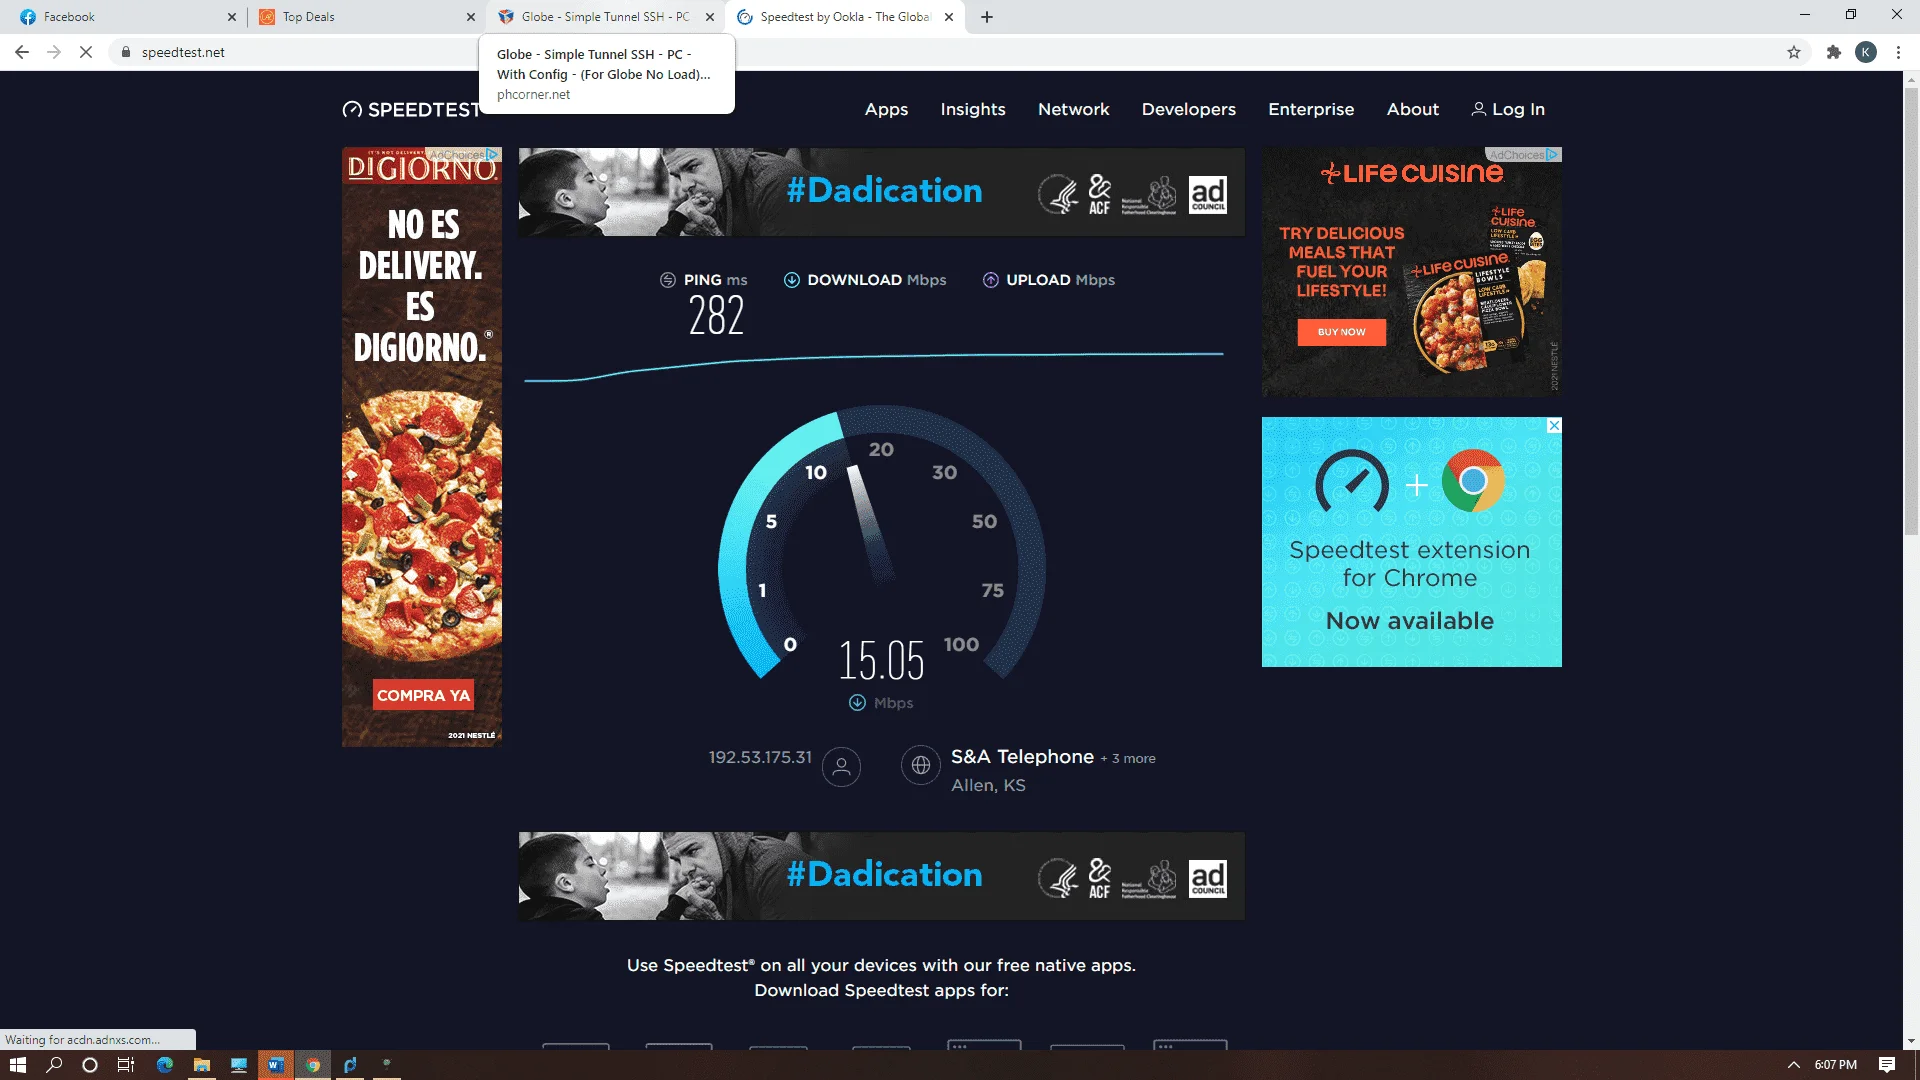Click the address bar URL speedtest.net
This screenshot has width=1920, height=1080.
(183, 52)
